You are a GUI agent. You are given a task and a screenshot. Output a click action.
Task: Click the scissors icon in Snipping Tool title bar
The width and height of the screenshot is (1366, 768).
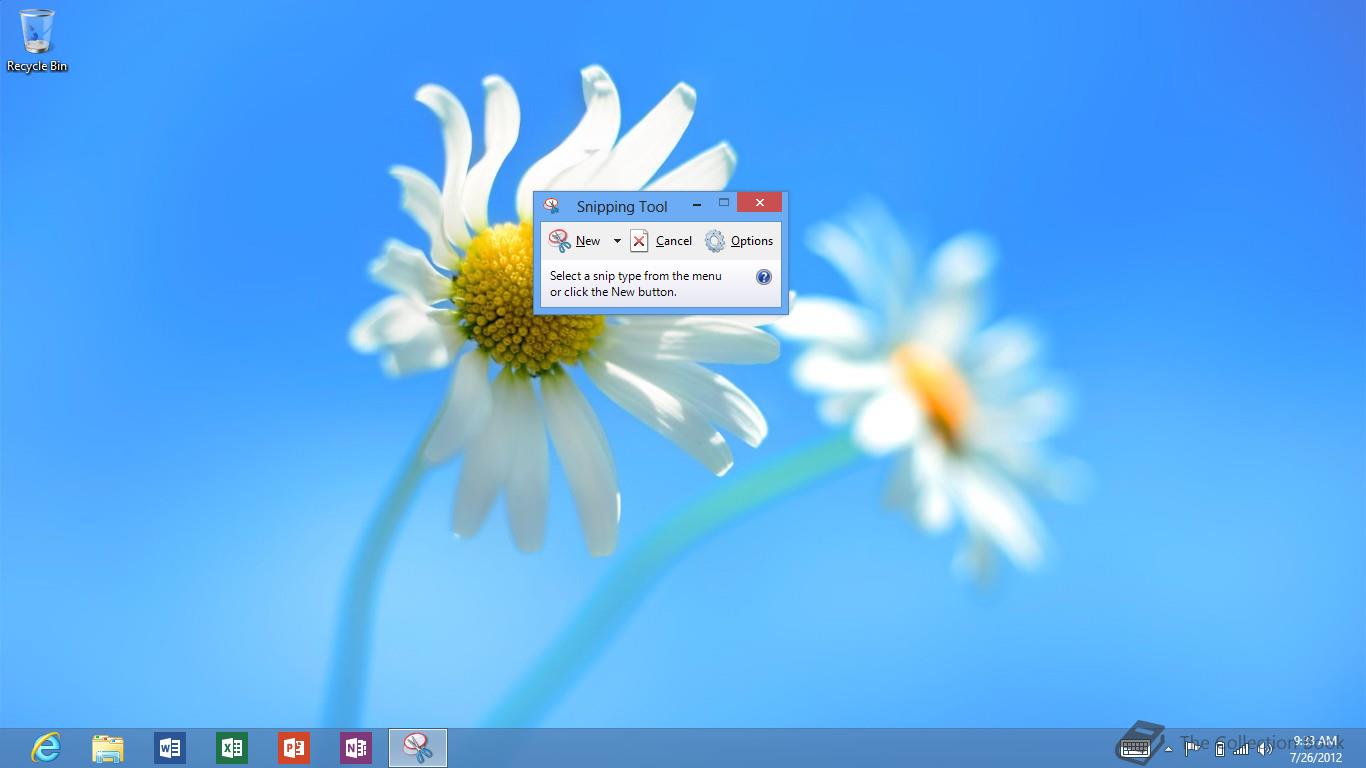click(551, 206)
